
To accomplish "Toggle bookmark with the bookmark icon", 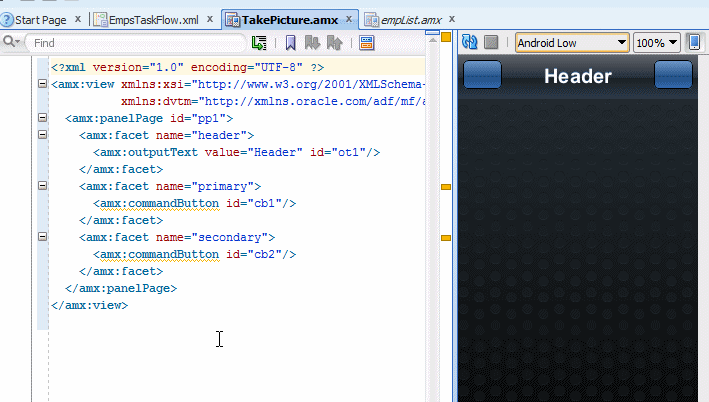I will [x=291, y=43].
